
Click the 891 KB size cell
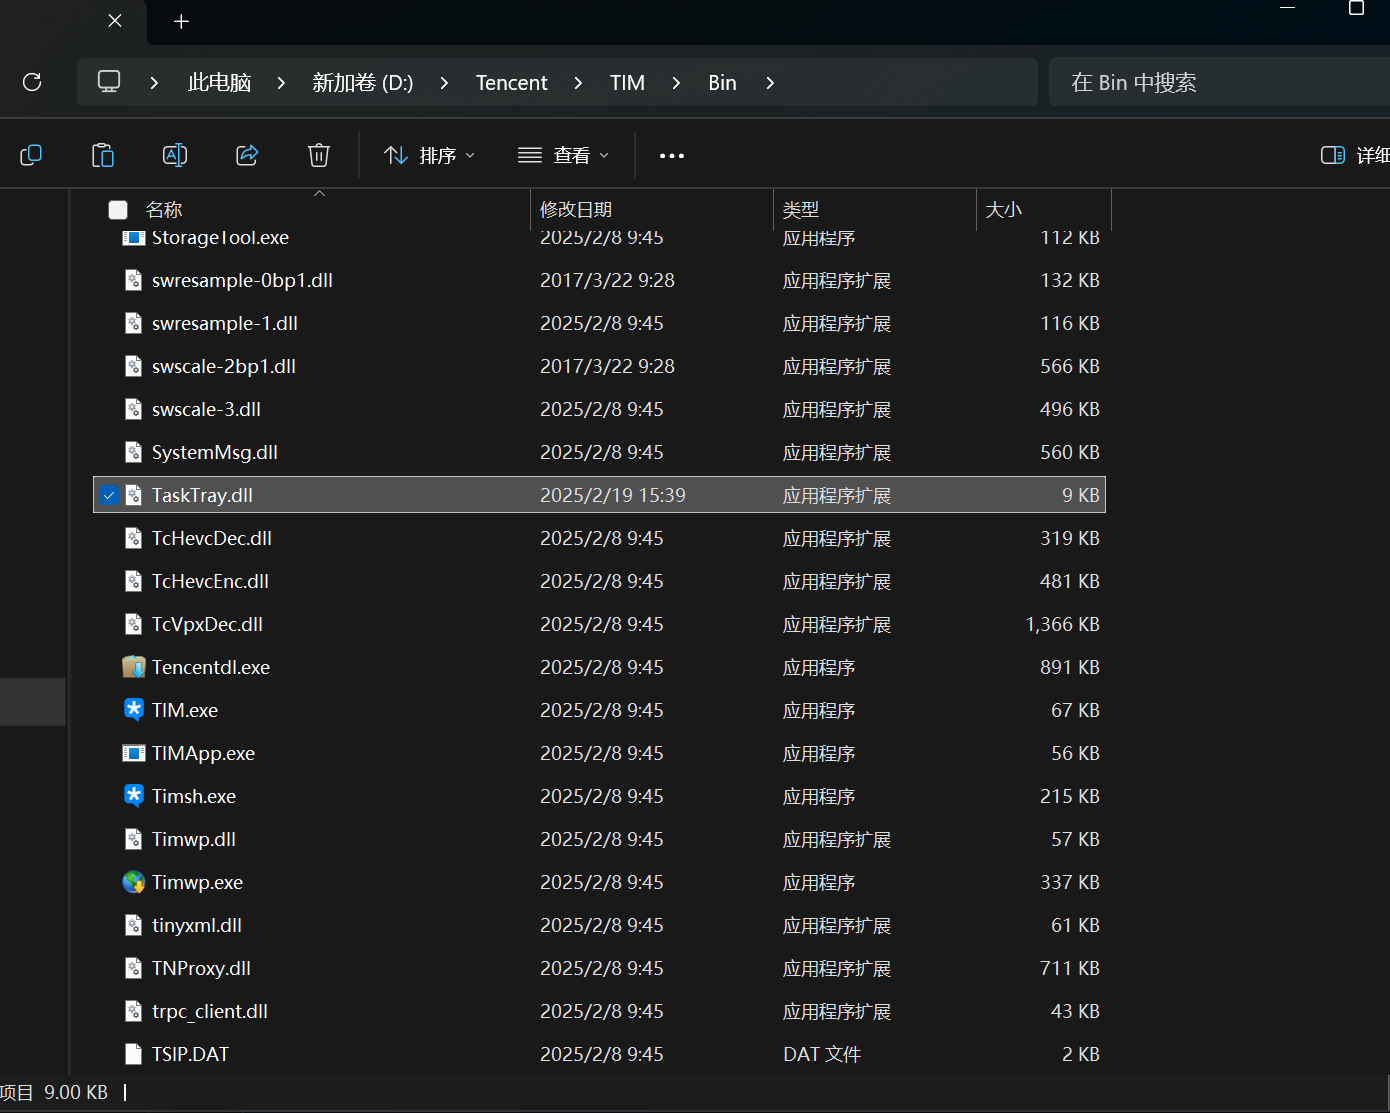(x=1070, y=668)
